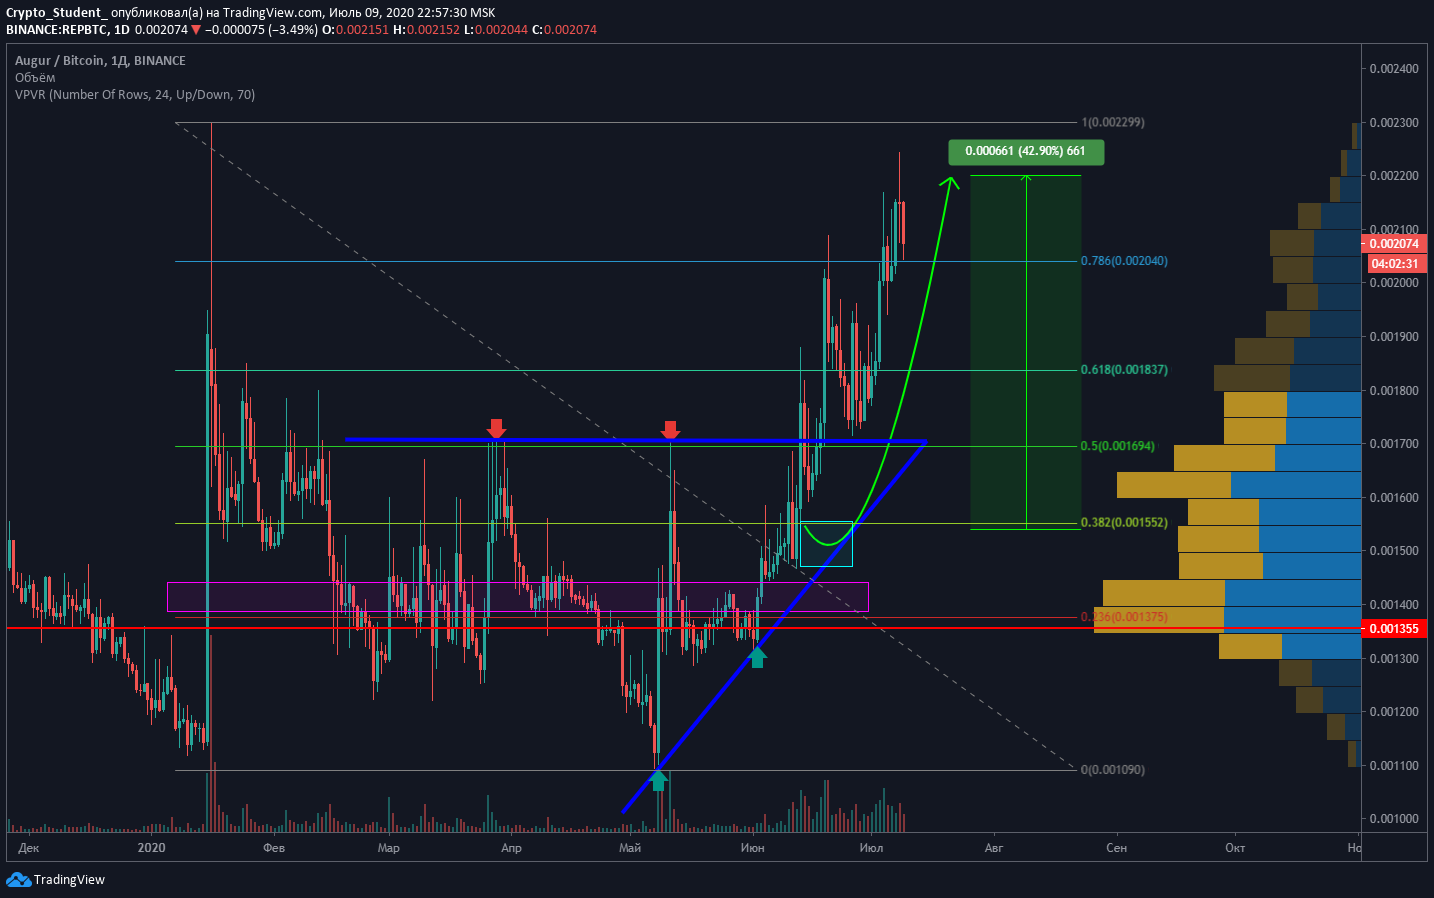Click the Апр label on the time axis
This screenshot has height=898, width=1434.
511,848
